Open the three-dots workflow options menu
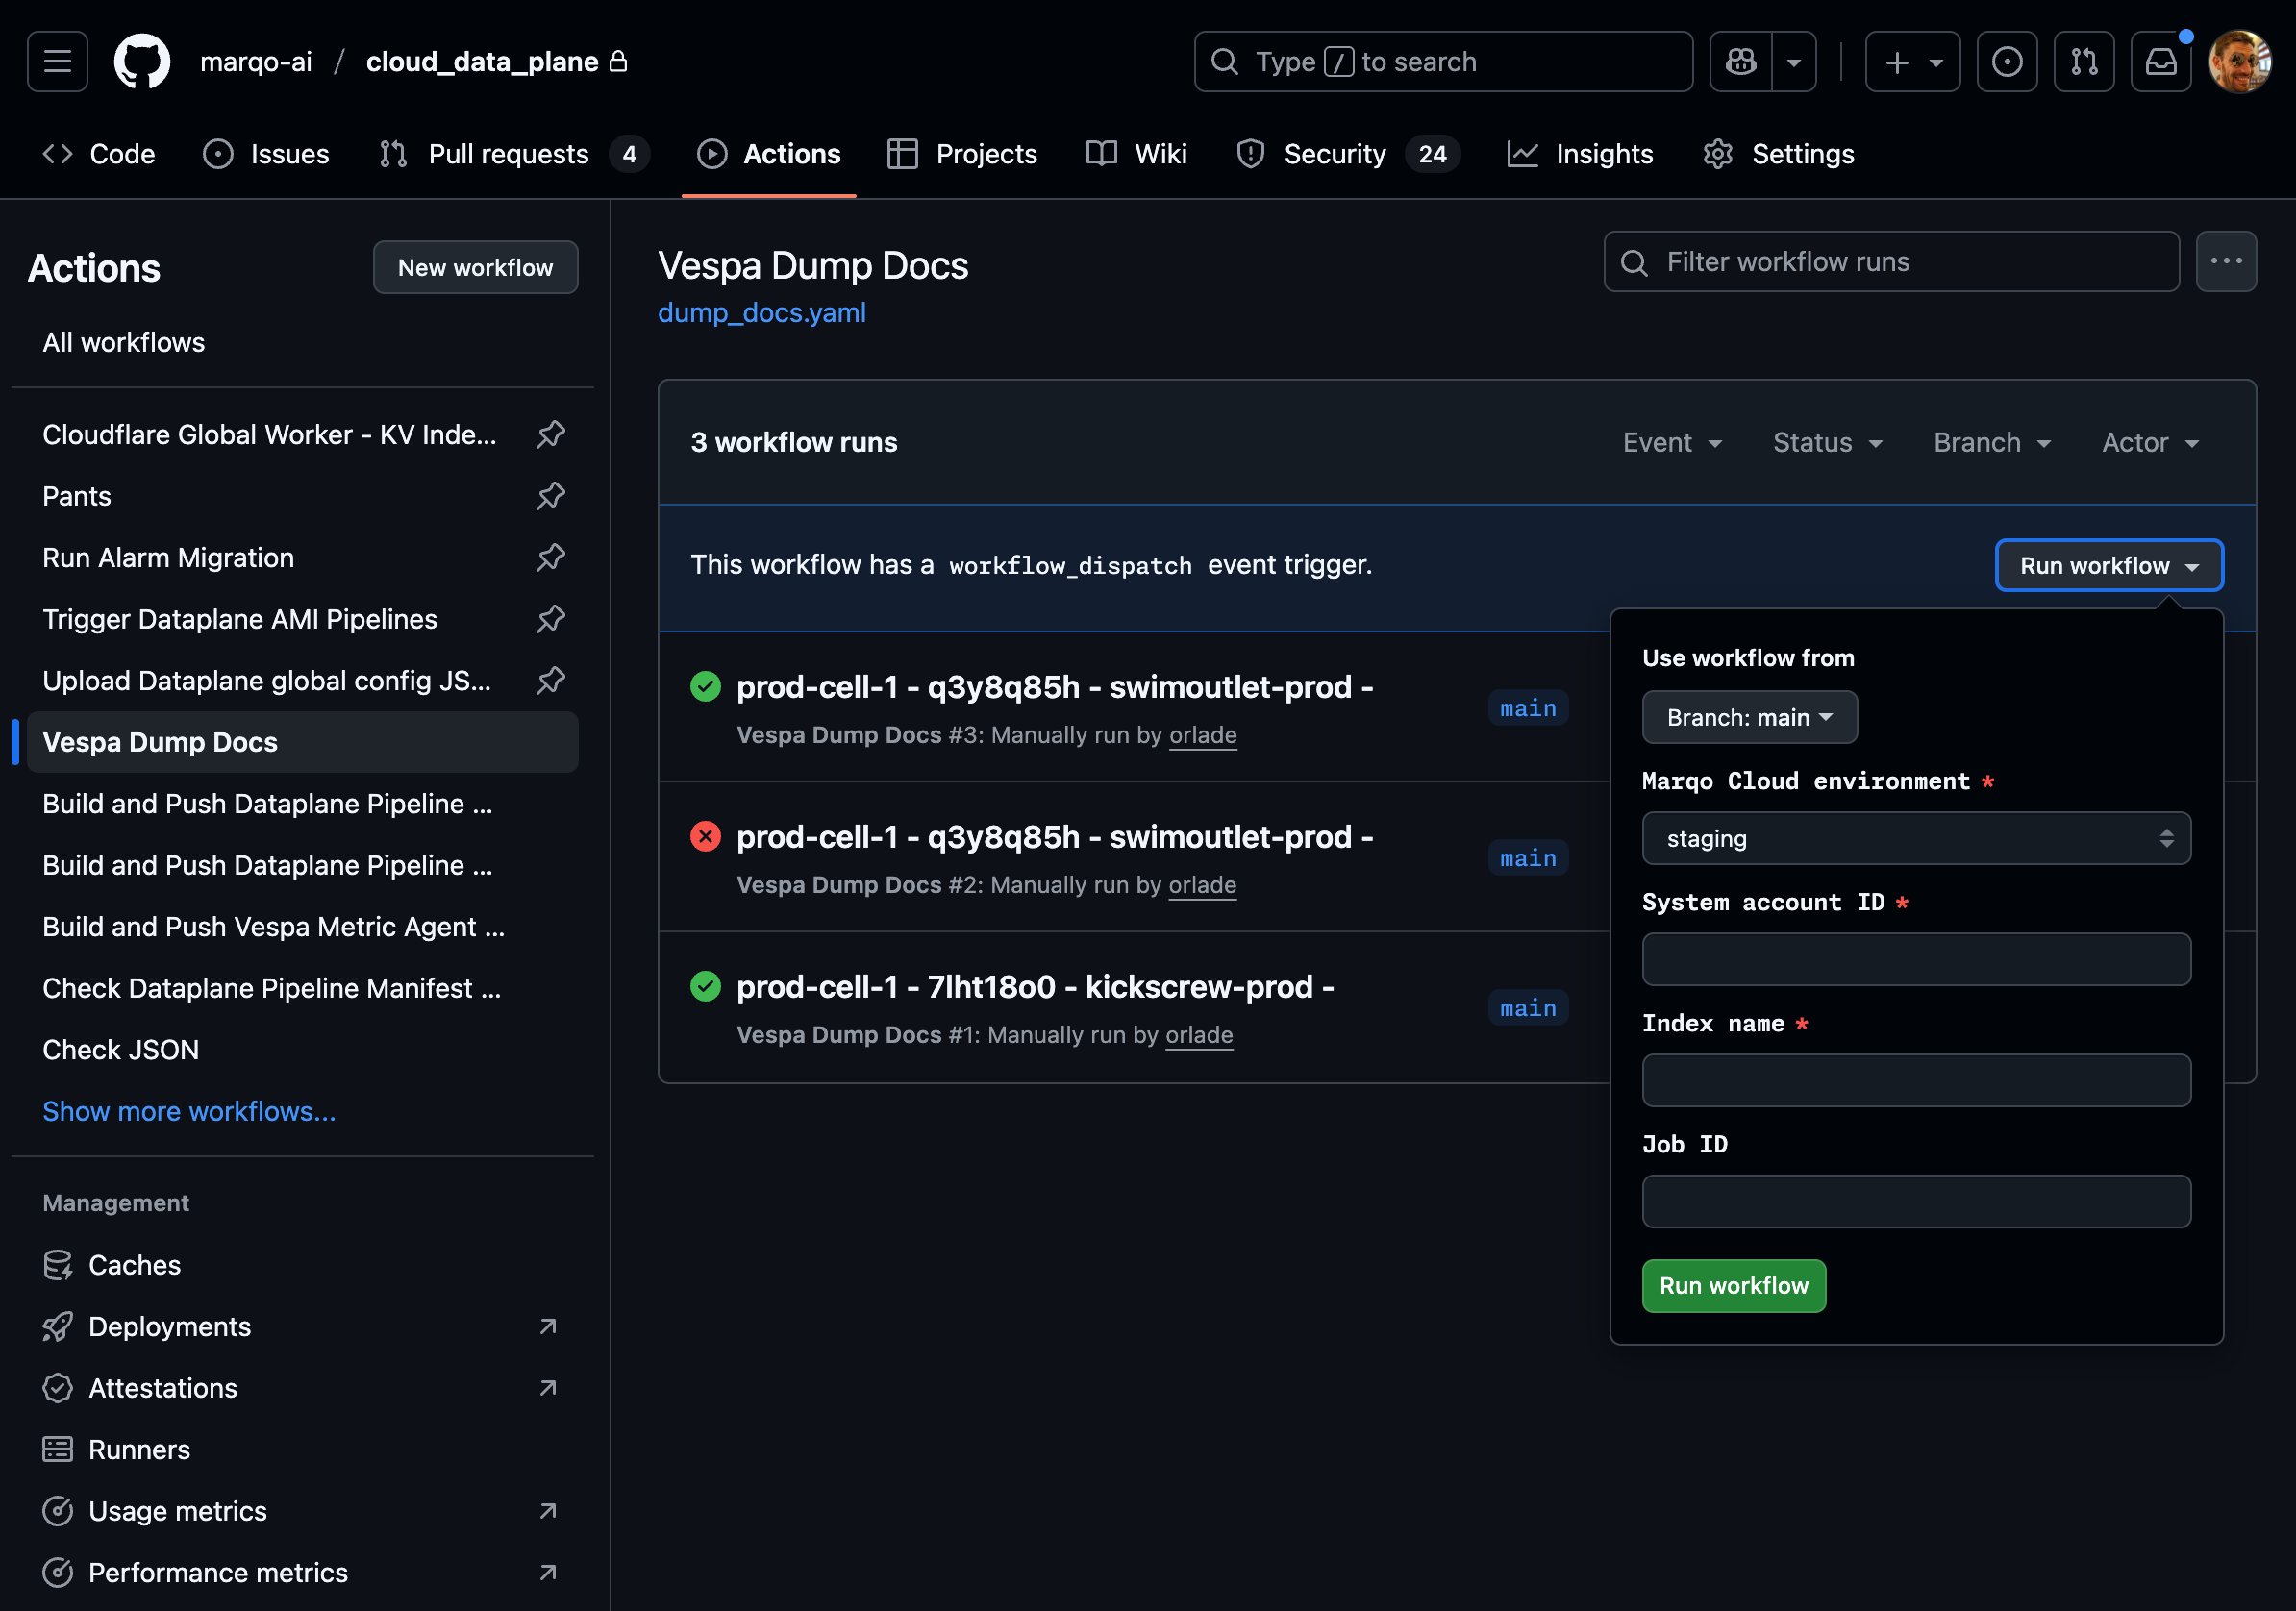The height and width of the screenshot is (1611, 2296). coord(2225,262)
